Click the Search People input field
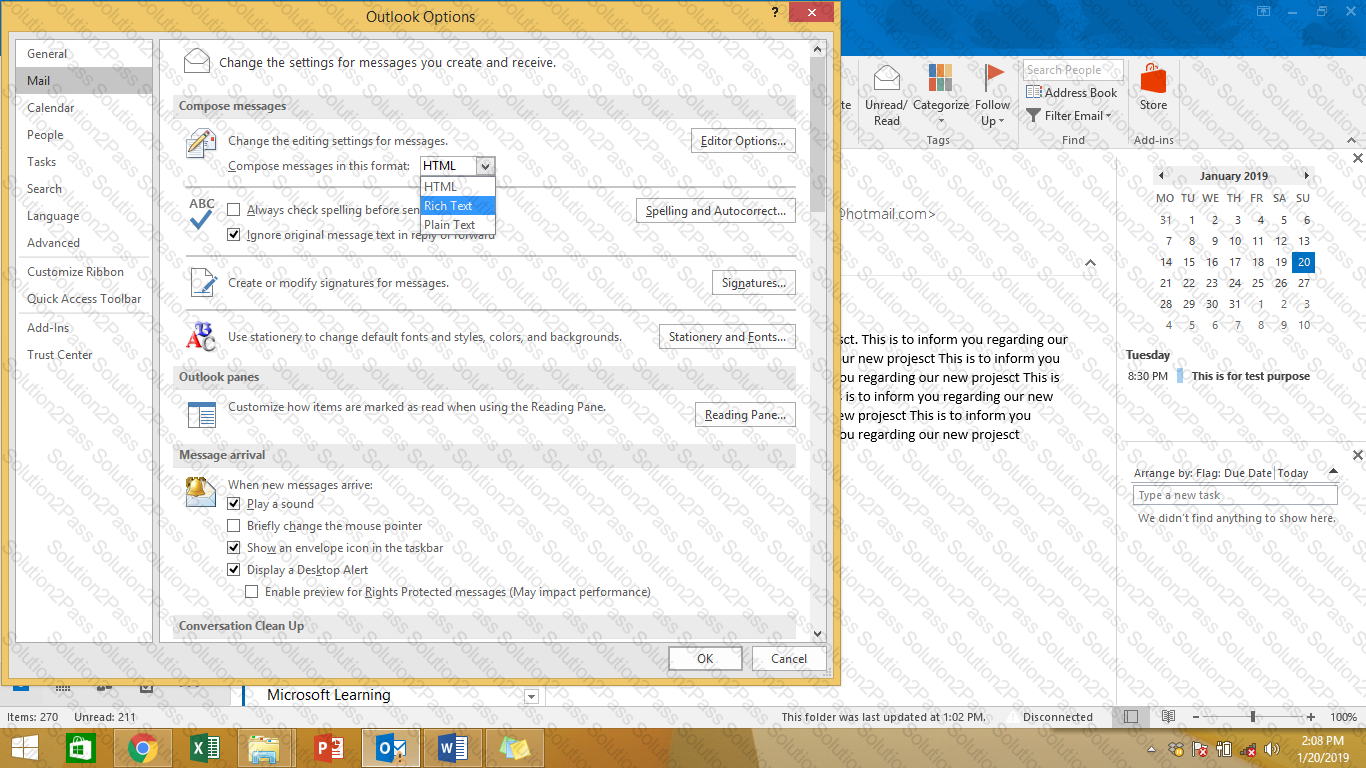 [x=1073, y=70]
